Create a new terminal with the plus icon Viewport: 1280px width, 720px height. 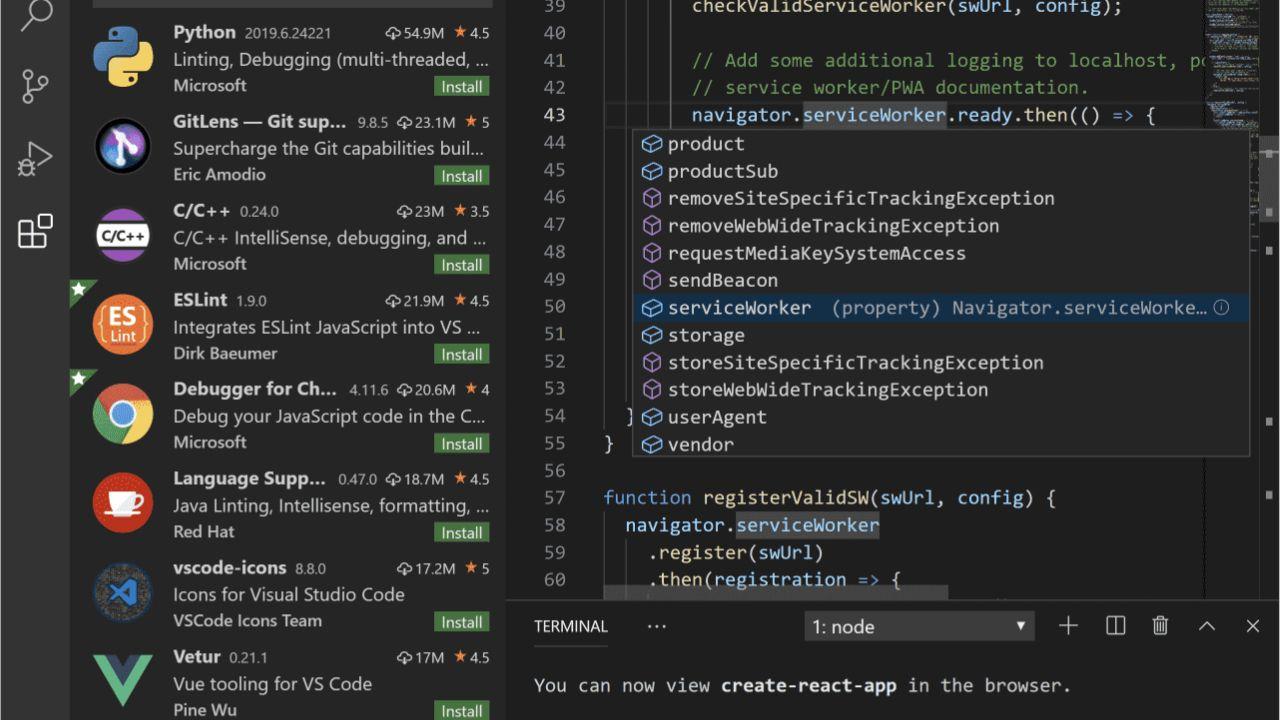[1068, 626]
